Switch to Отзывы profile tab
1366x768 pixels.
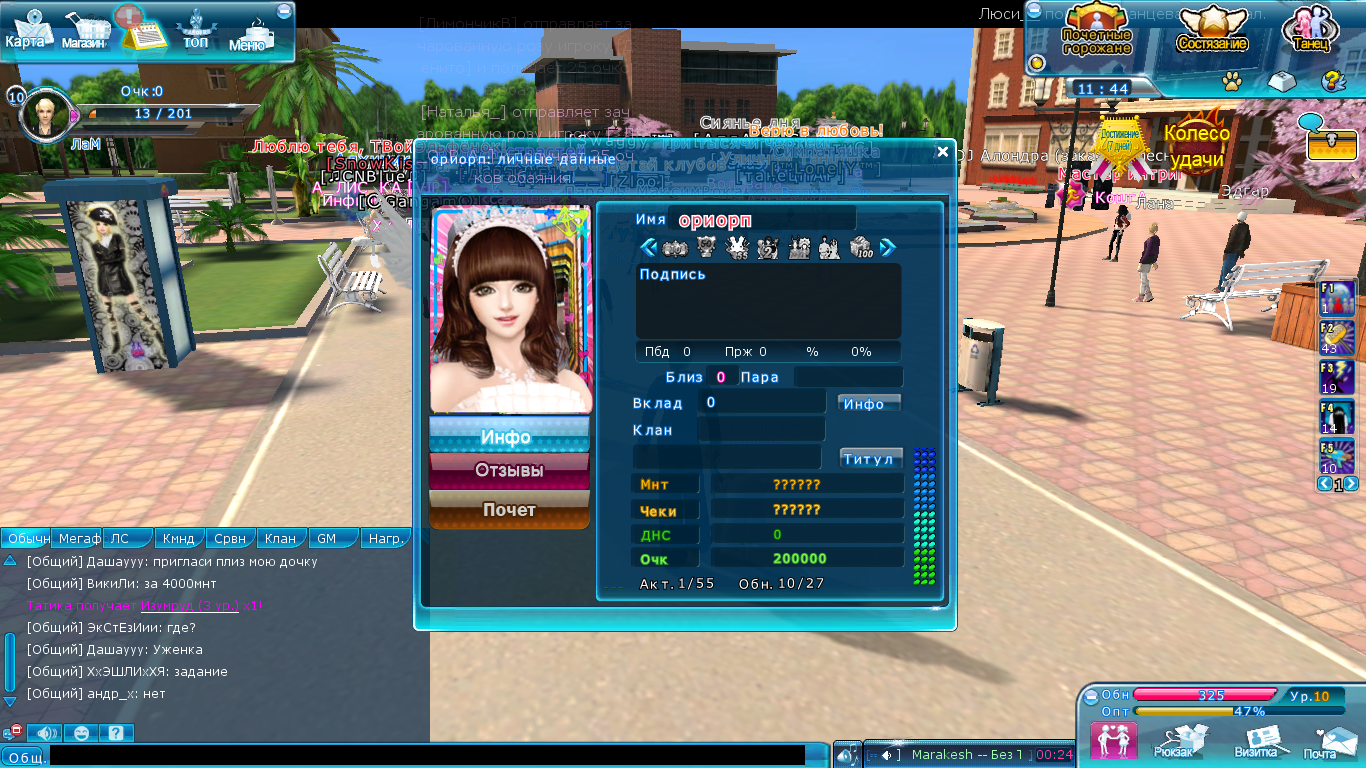pyautogui.click(x=509, y=470)
